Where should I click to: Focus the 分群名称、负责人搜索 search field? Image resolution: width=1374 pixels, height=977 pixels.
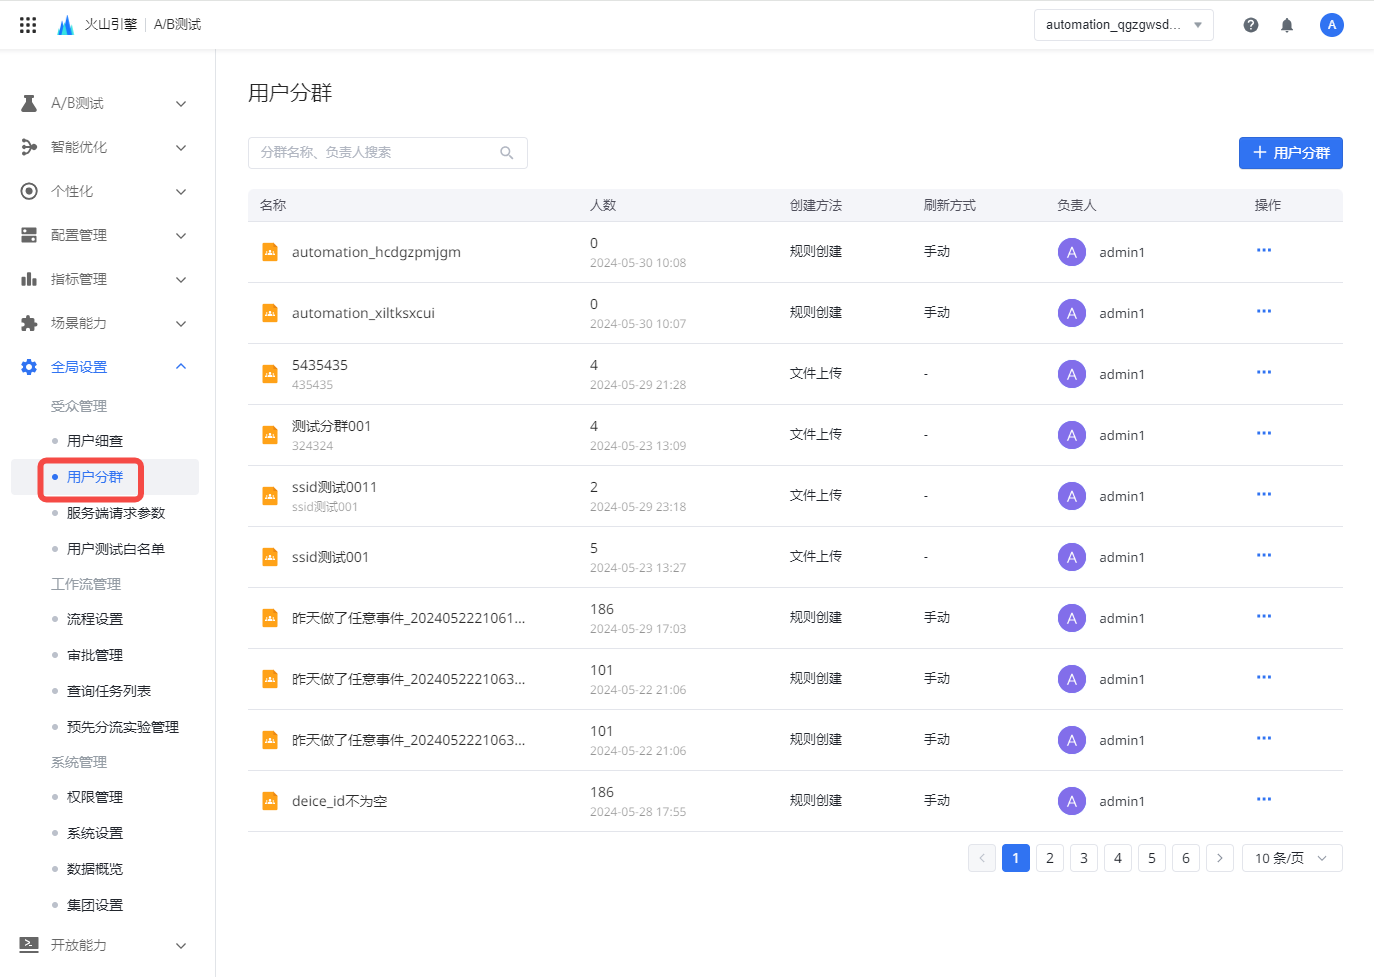[x=388, y=153]
